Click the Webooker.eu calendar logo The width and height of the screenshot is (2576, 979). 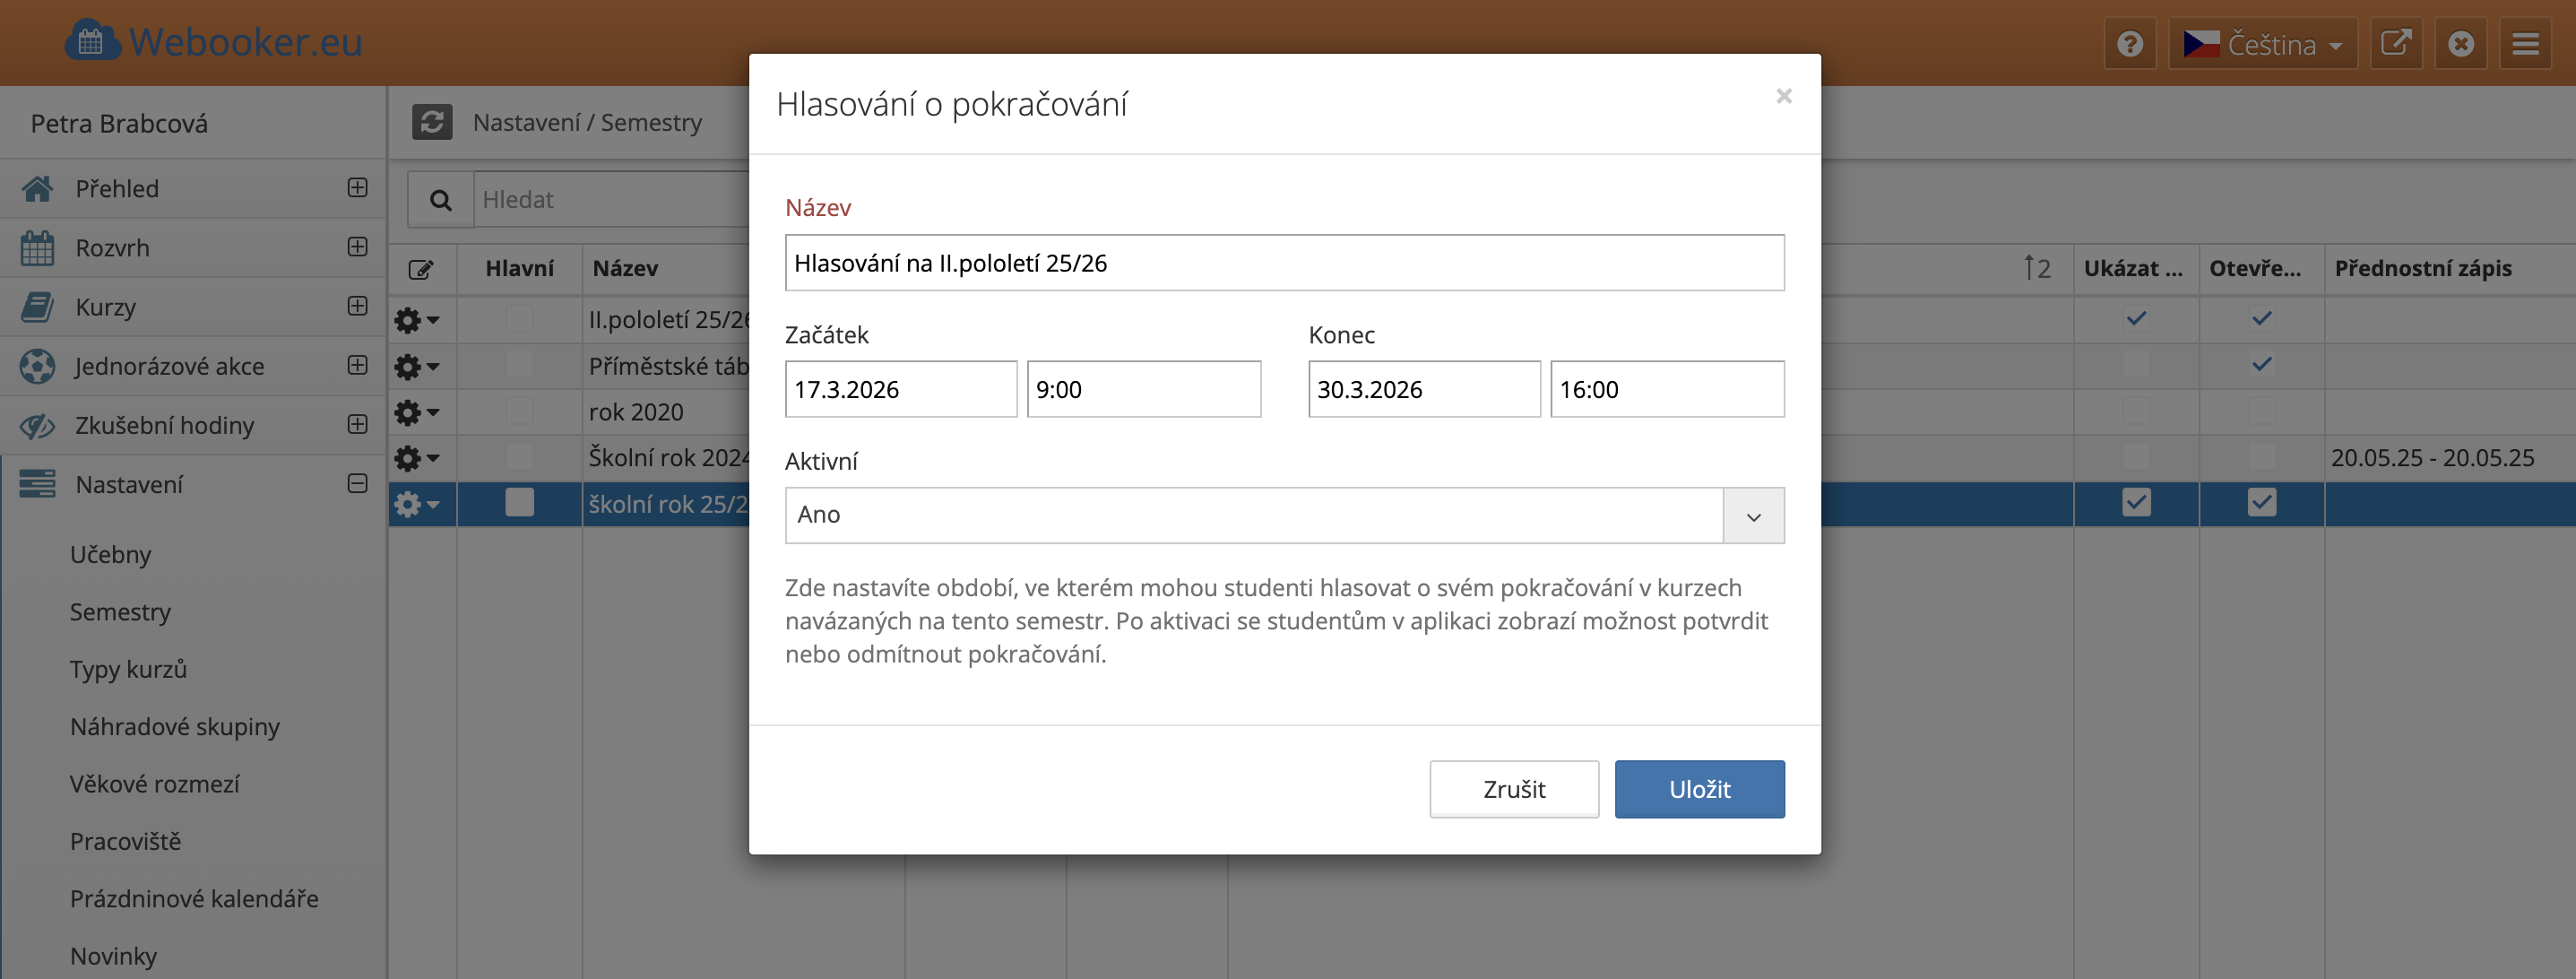point(92,42)
